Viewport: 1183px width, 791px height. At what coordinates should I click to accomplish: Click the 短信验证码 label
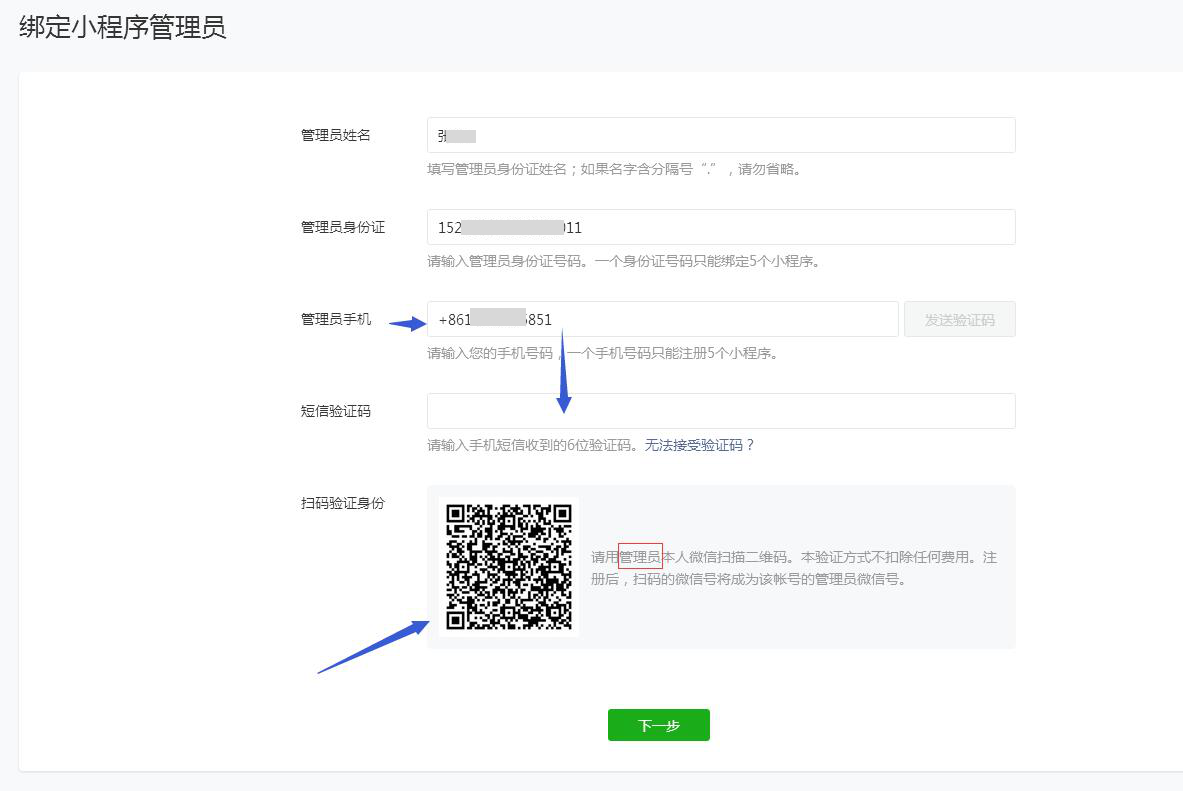coord(336,411)
